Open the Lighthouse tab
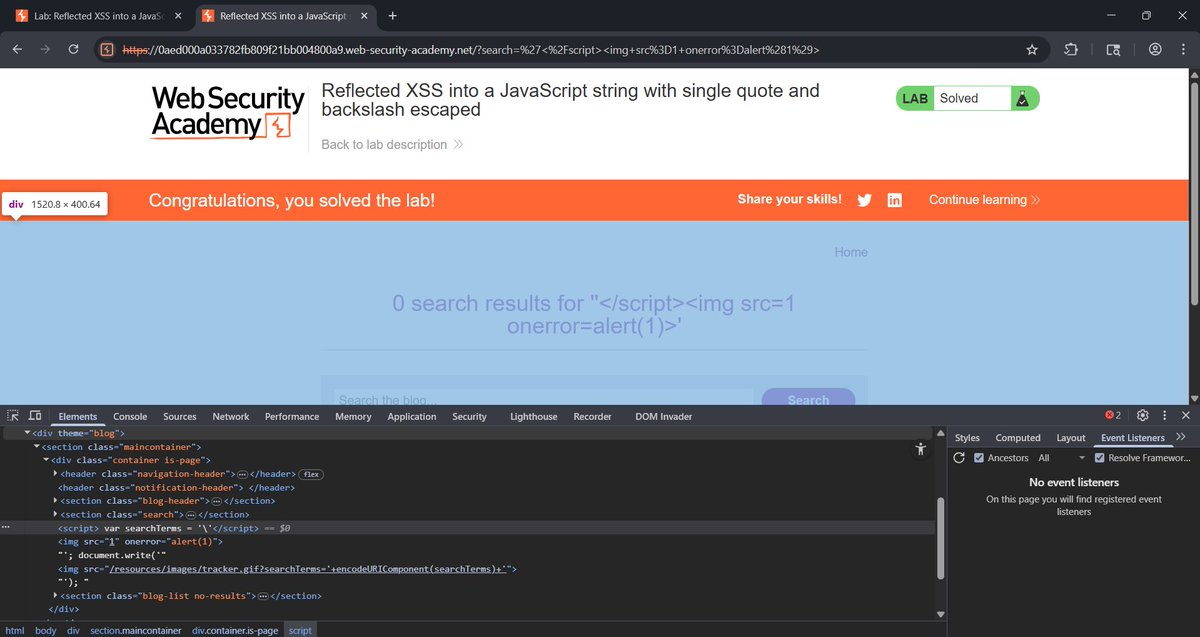The width and height of the screenshot is (1200, 637). [x=534, y=416]
